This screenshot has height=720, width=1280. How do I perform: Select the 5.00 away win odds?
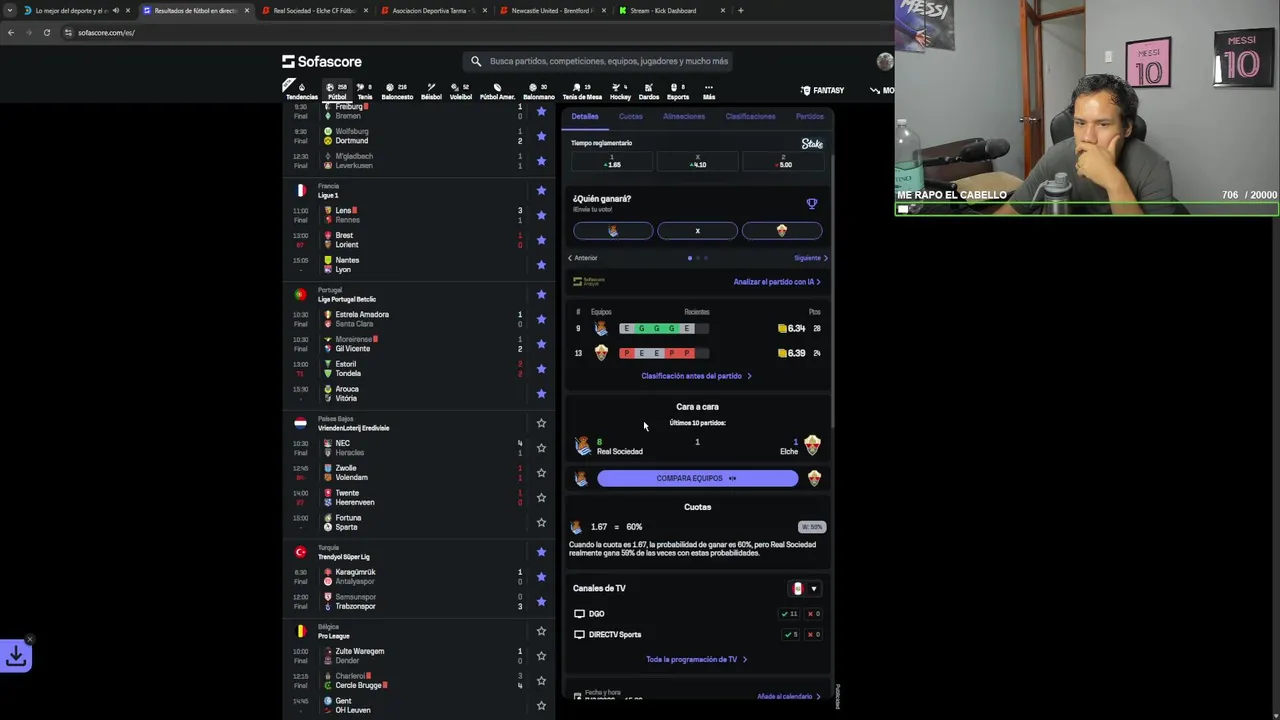pyautogui.click(x=783, y=161)
